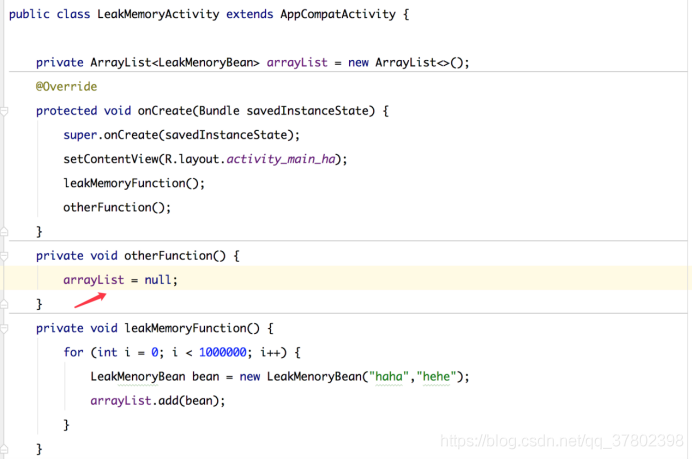Click the @Override annotation

point(66,87)
